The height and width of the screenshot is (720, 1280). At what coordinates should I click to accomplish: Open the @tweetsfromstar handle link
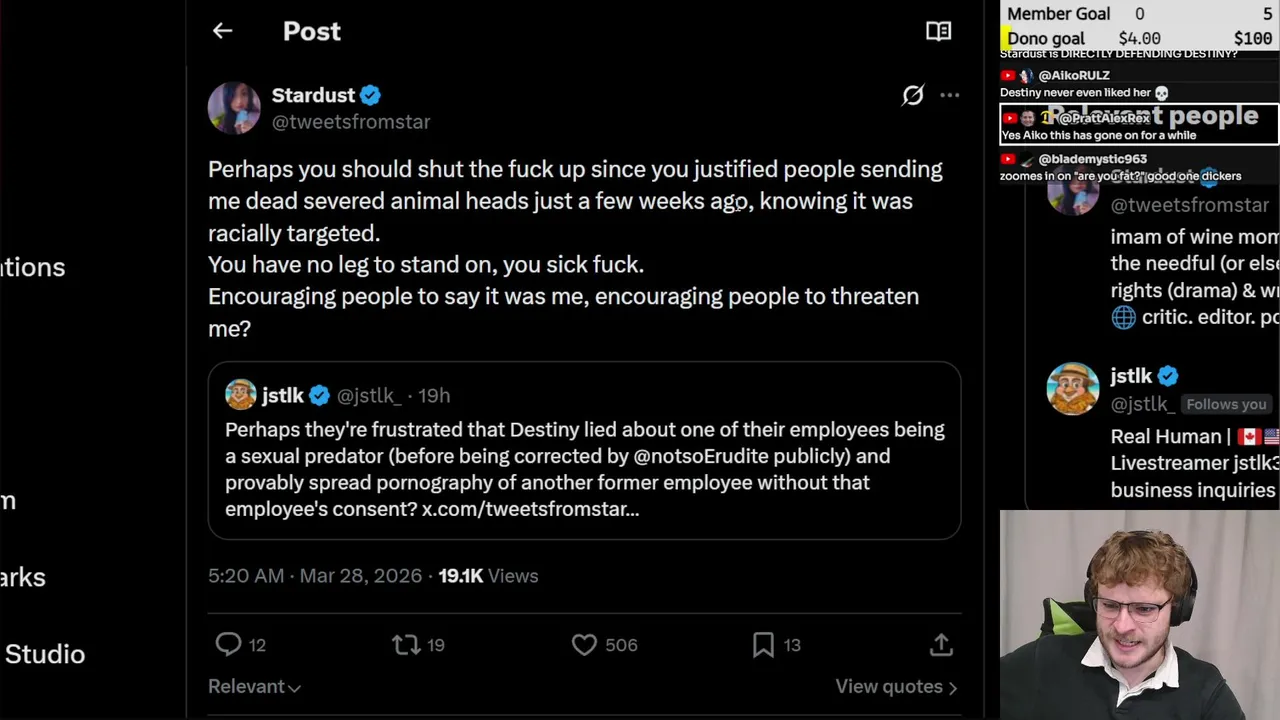(x=351, y=122)
